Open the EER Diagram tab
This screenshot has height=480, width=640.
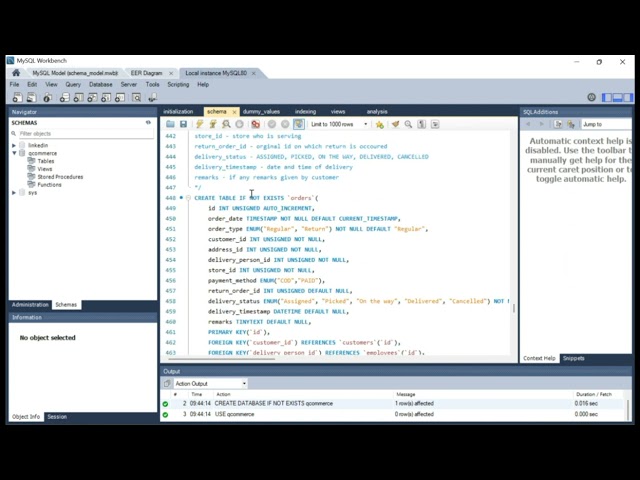146,73
